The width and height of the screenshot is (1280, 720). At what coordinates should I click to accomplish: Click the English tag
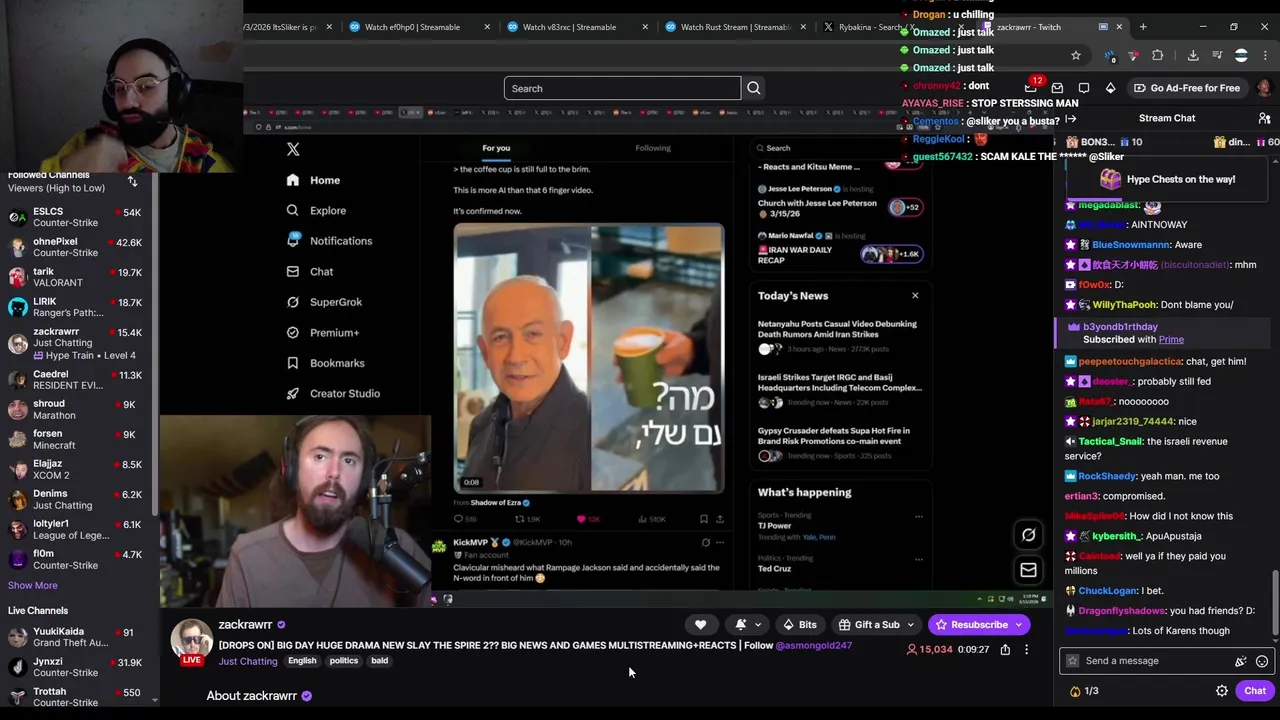coord(302,661)
